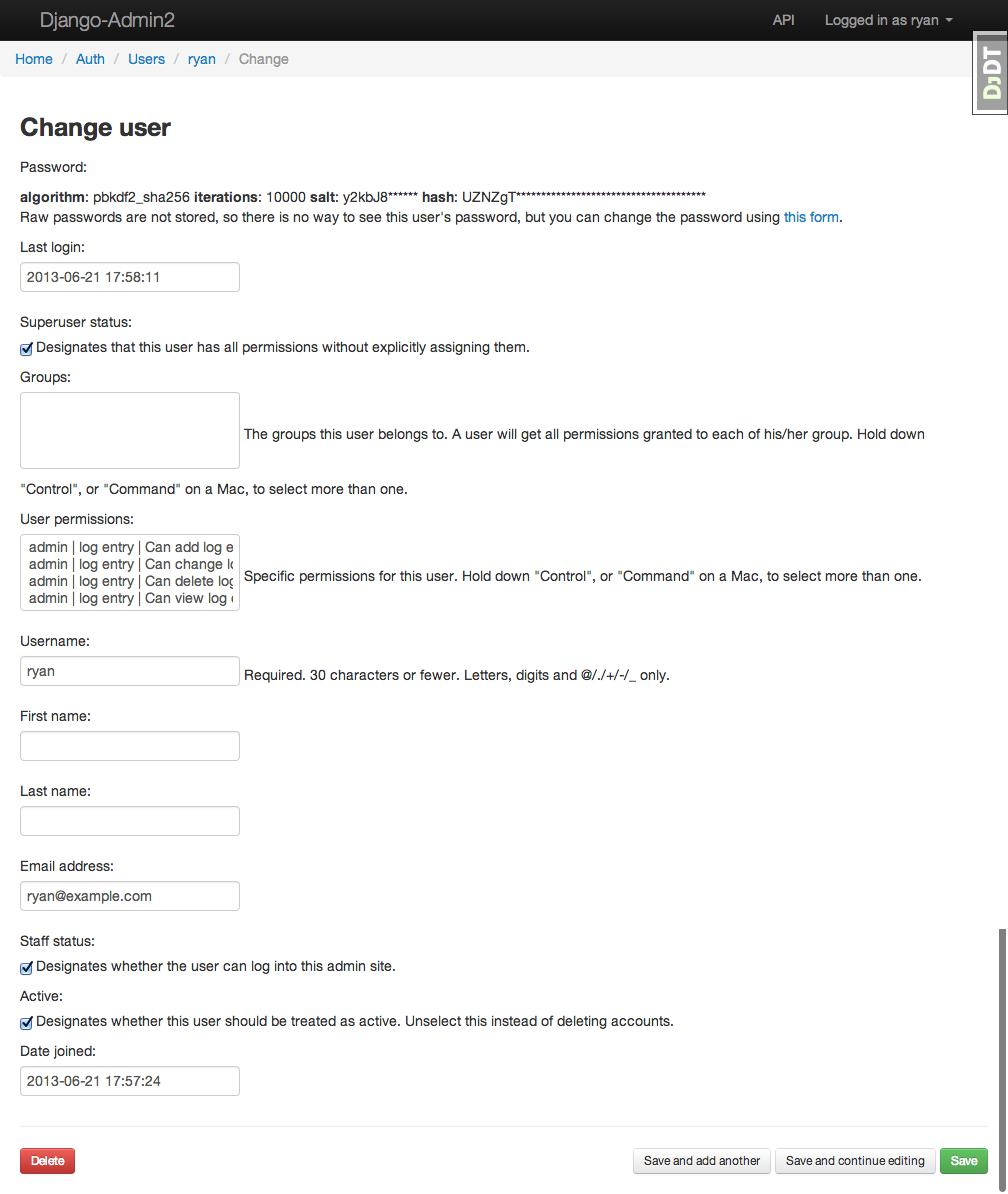Go to Home in the breadcrumb
This screenshot has height=1194, width=1008.
coord(34,59)
